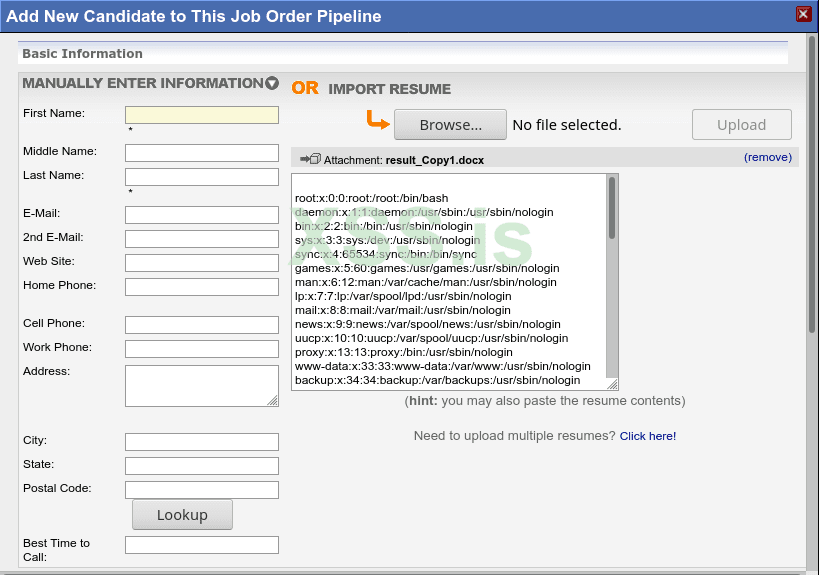The height and width of the screenshot is (575, 819).
Task: Click inside the Address text area
Action: point(202,385)
